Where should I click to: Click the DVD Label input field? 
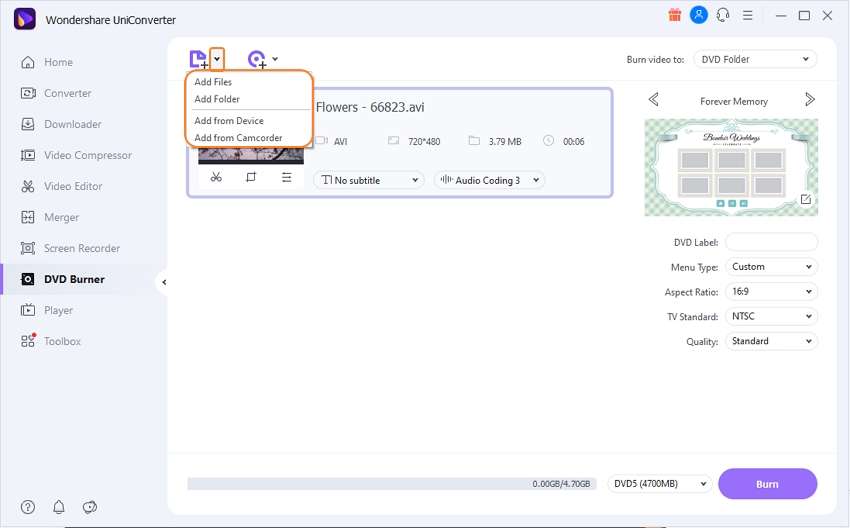(771, 242)
